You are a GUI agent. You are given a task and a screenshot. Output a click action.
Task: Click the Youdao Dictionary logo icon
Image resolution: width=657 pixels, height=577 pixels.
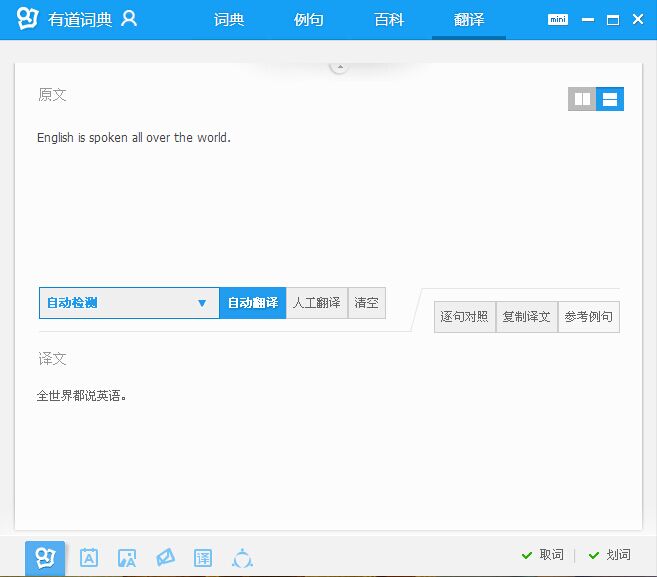click(27, 19)
